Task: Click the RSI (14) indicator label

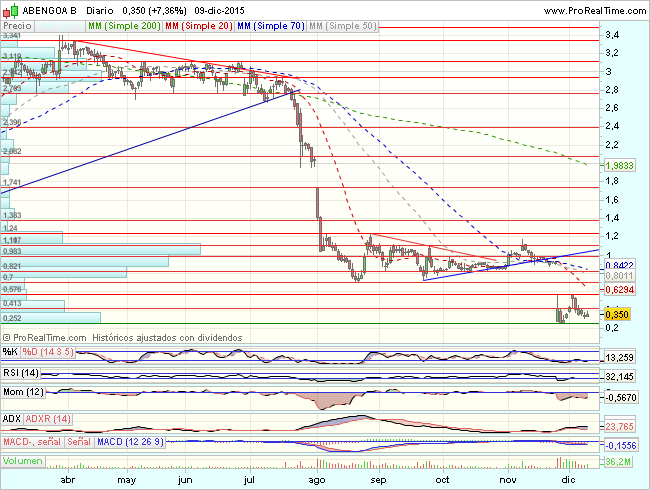Action: point(21,373)
